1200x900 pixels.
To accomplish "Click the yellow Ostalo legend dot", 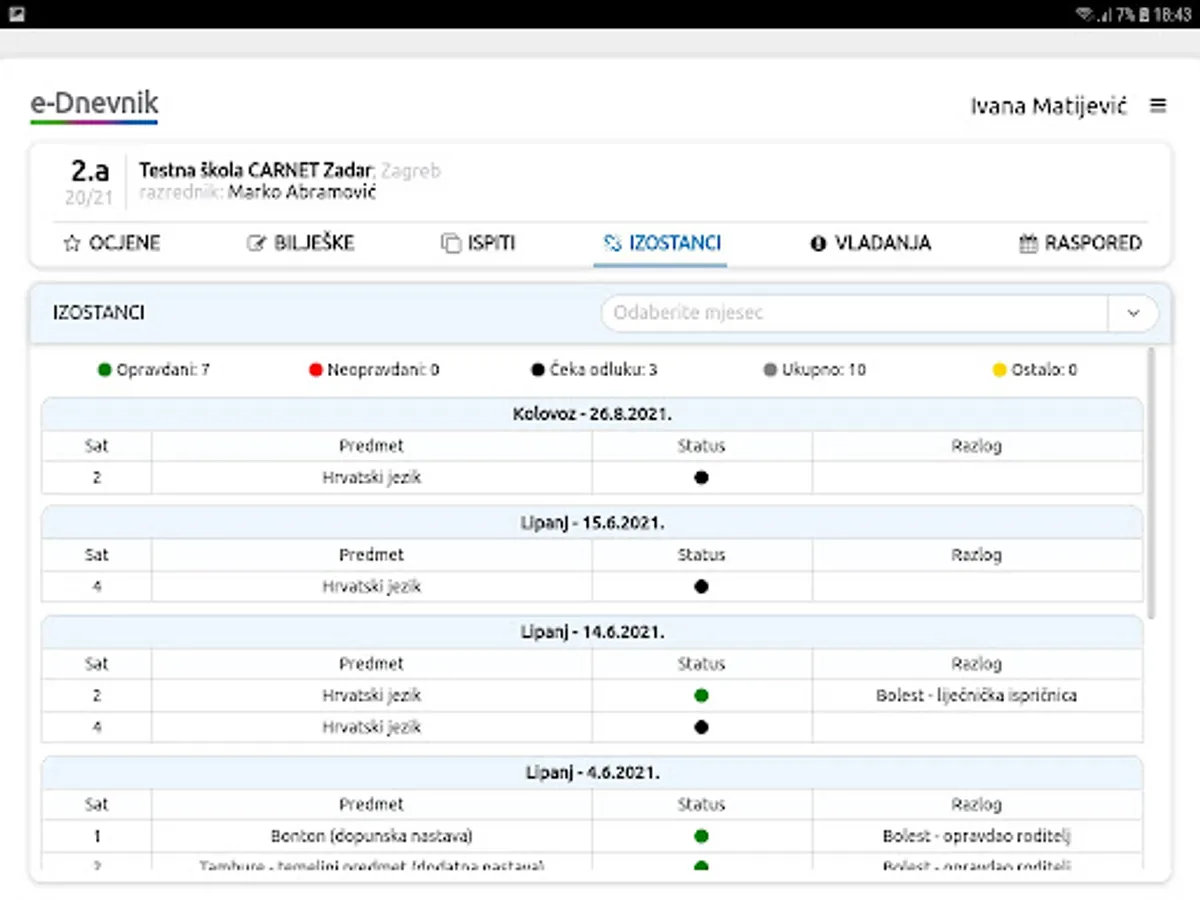I will pos(999,370).
